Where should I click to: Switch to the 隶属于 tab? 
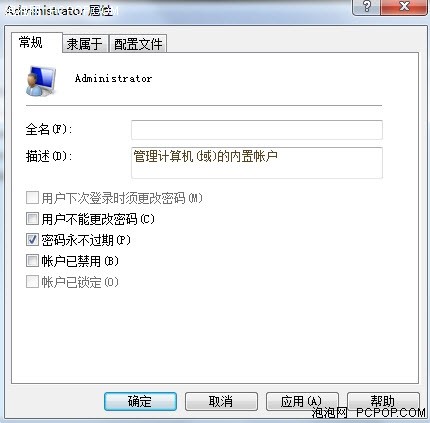[85, 44]
